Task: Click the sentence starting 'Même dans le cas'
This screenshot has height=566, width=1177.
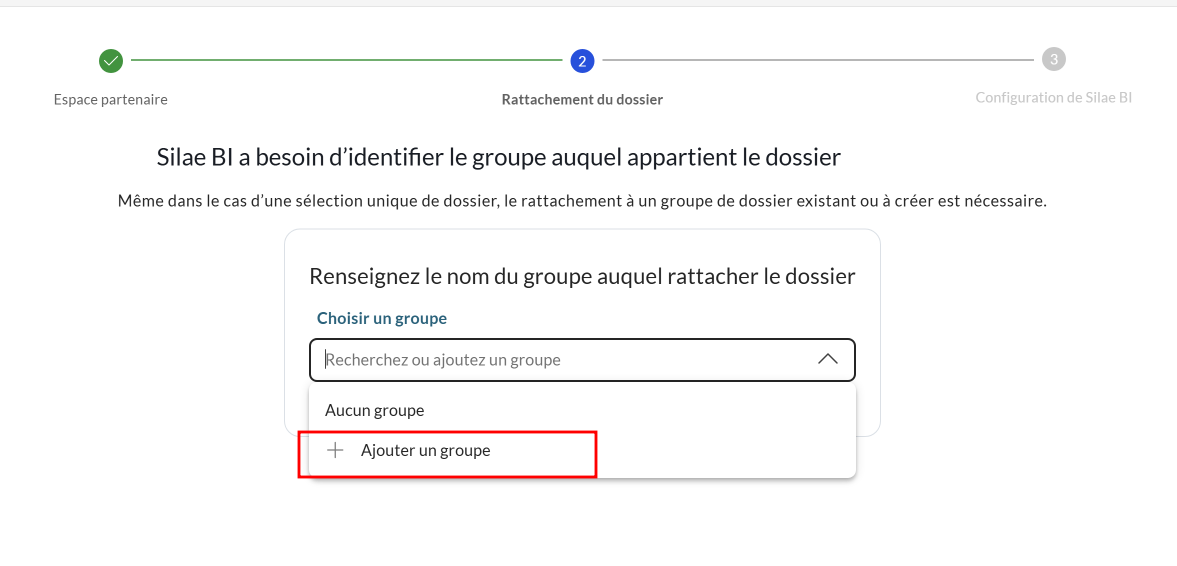Action: [x=582, y=201]
